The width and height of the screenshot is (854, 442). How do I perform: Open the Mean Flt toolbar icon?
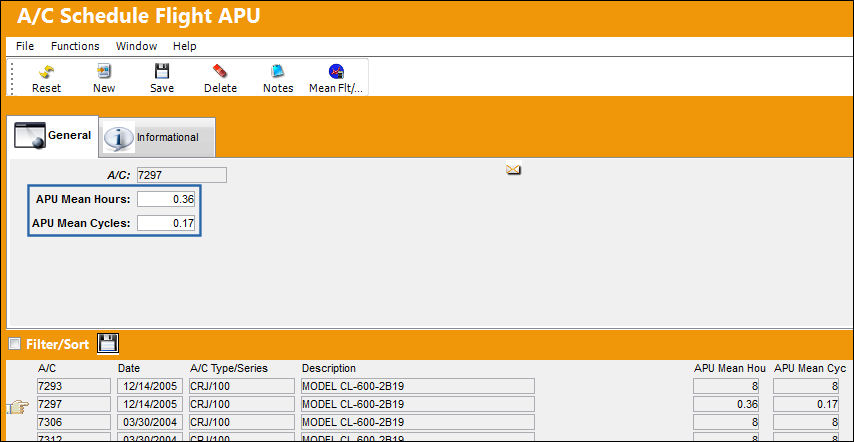pos(336,71)
